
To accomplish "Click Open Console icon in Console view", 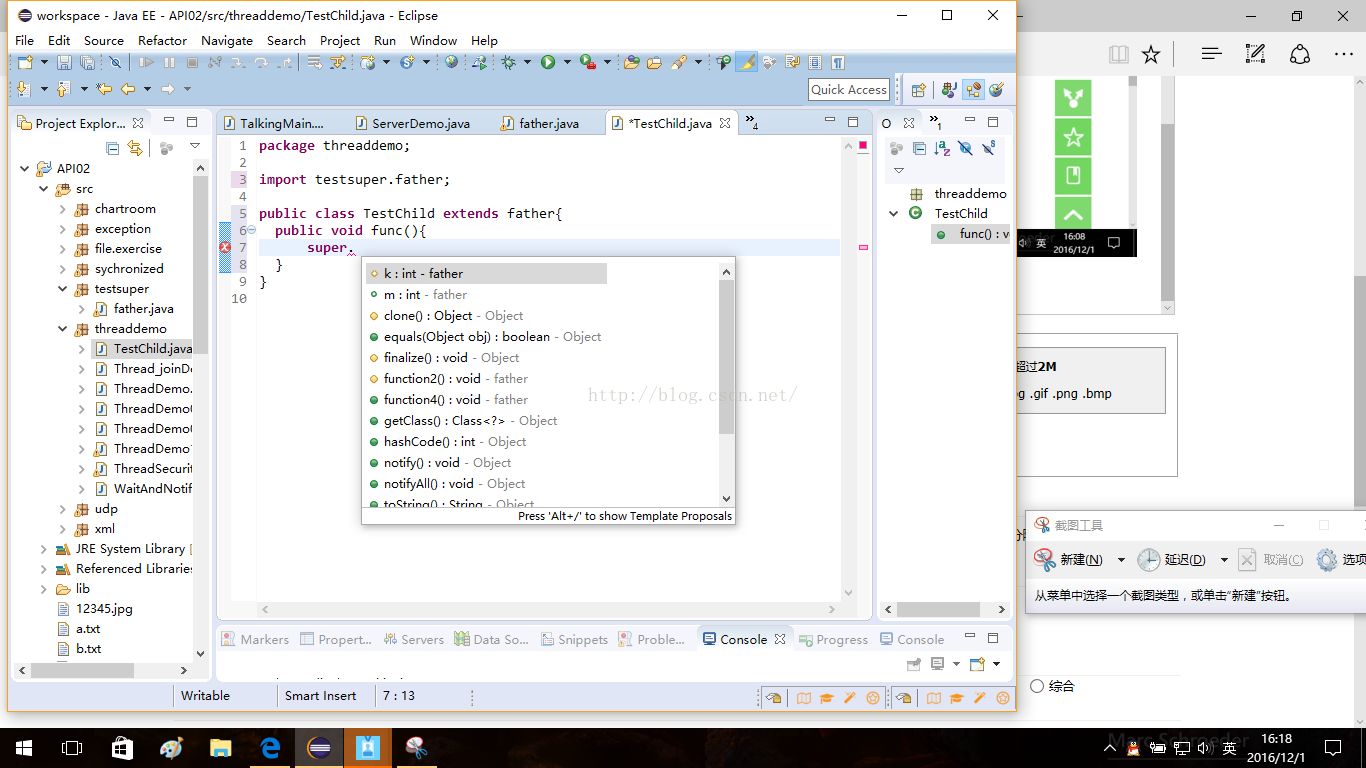I will pyautogui.click(x=977, y=664).
